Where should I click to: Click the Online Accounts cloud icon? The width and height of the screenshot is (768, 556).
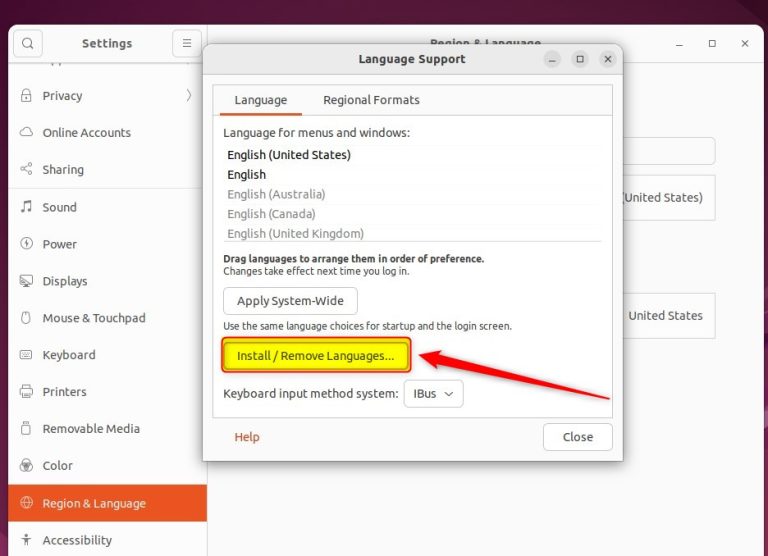click(x=26, y=132)
